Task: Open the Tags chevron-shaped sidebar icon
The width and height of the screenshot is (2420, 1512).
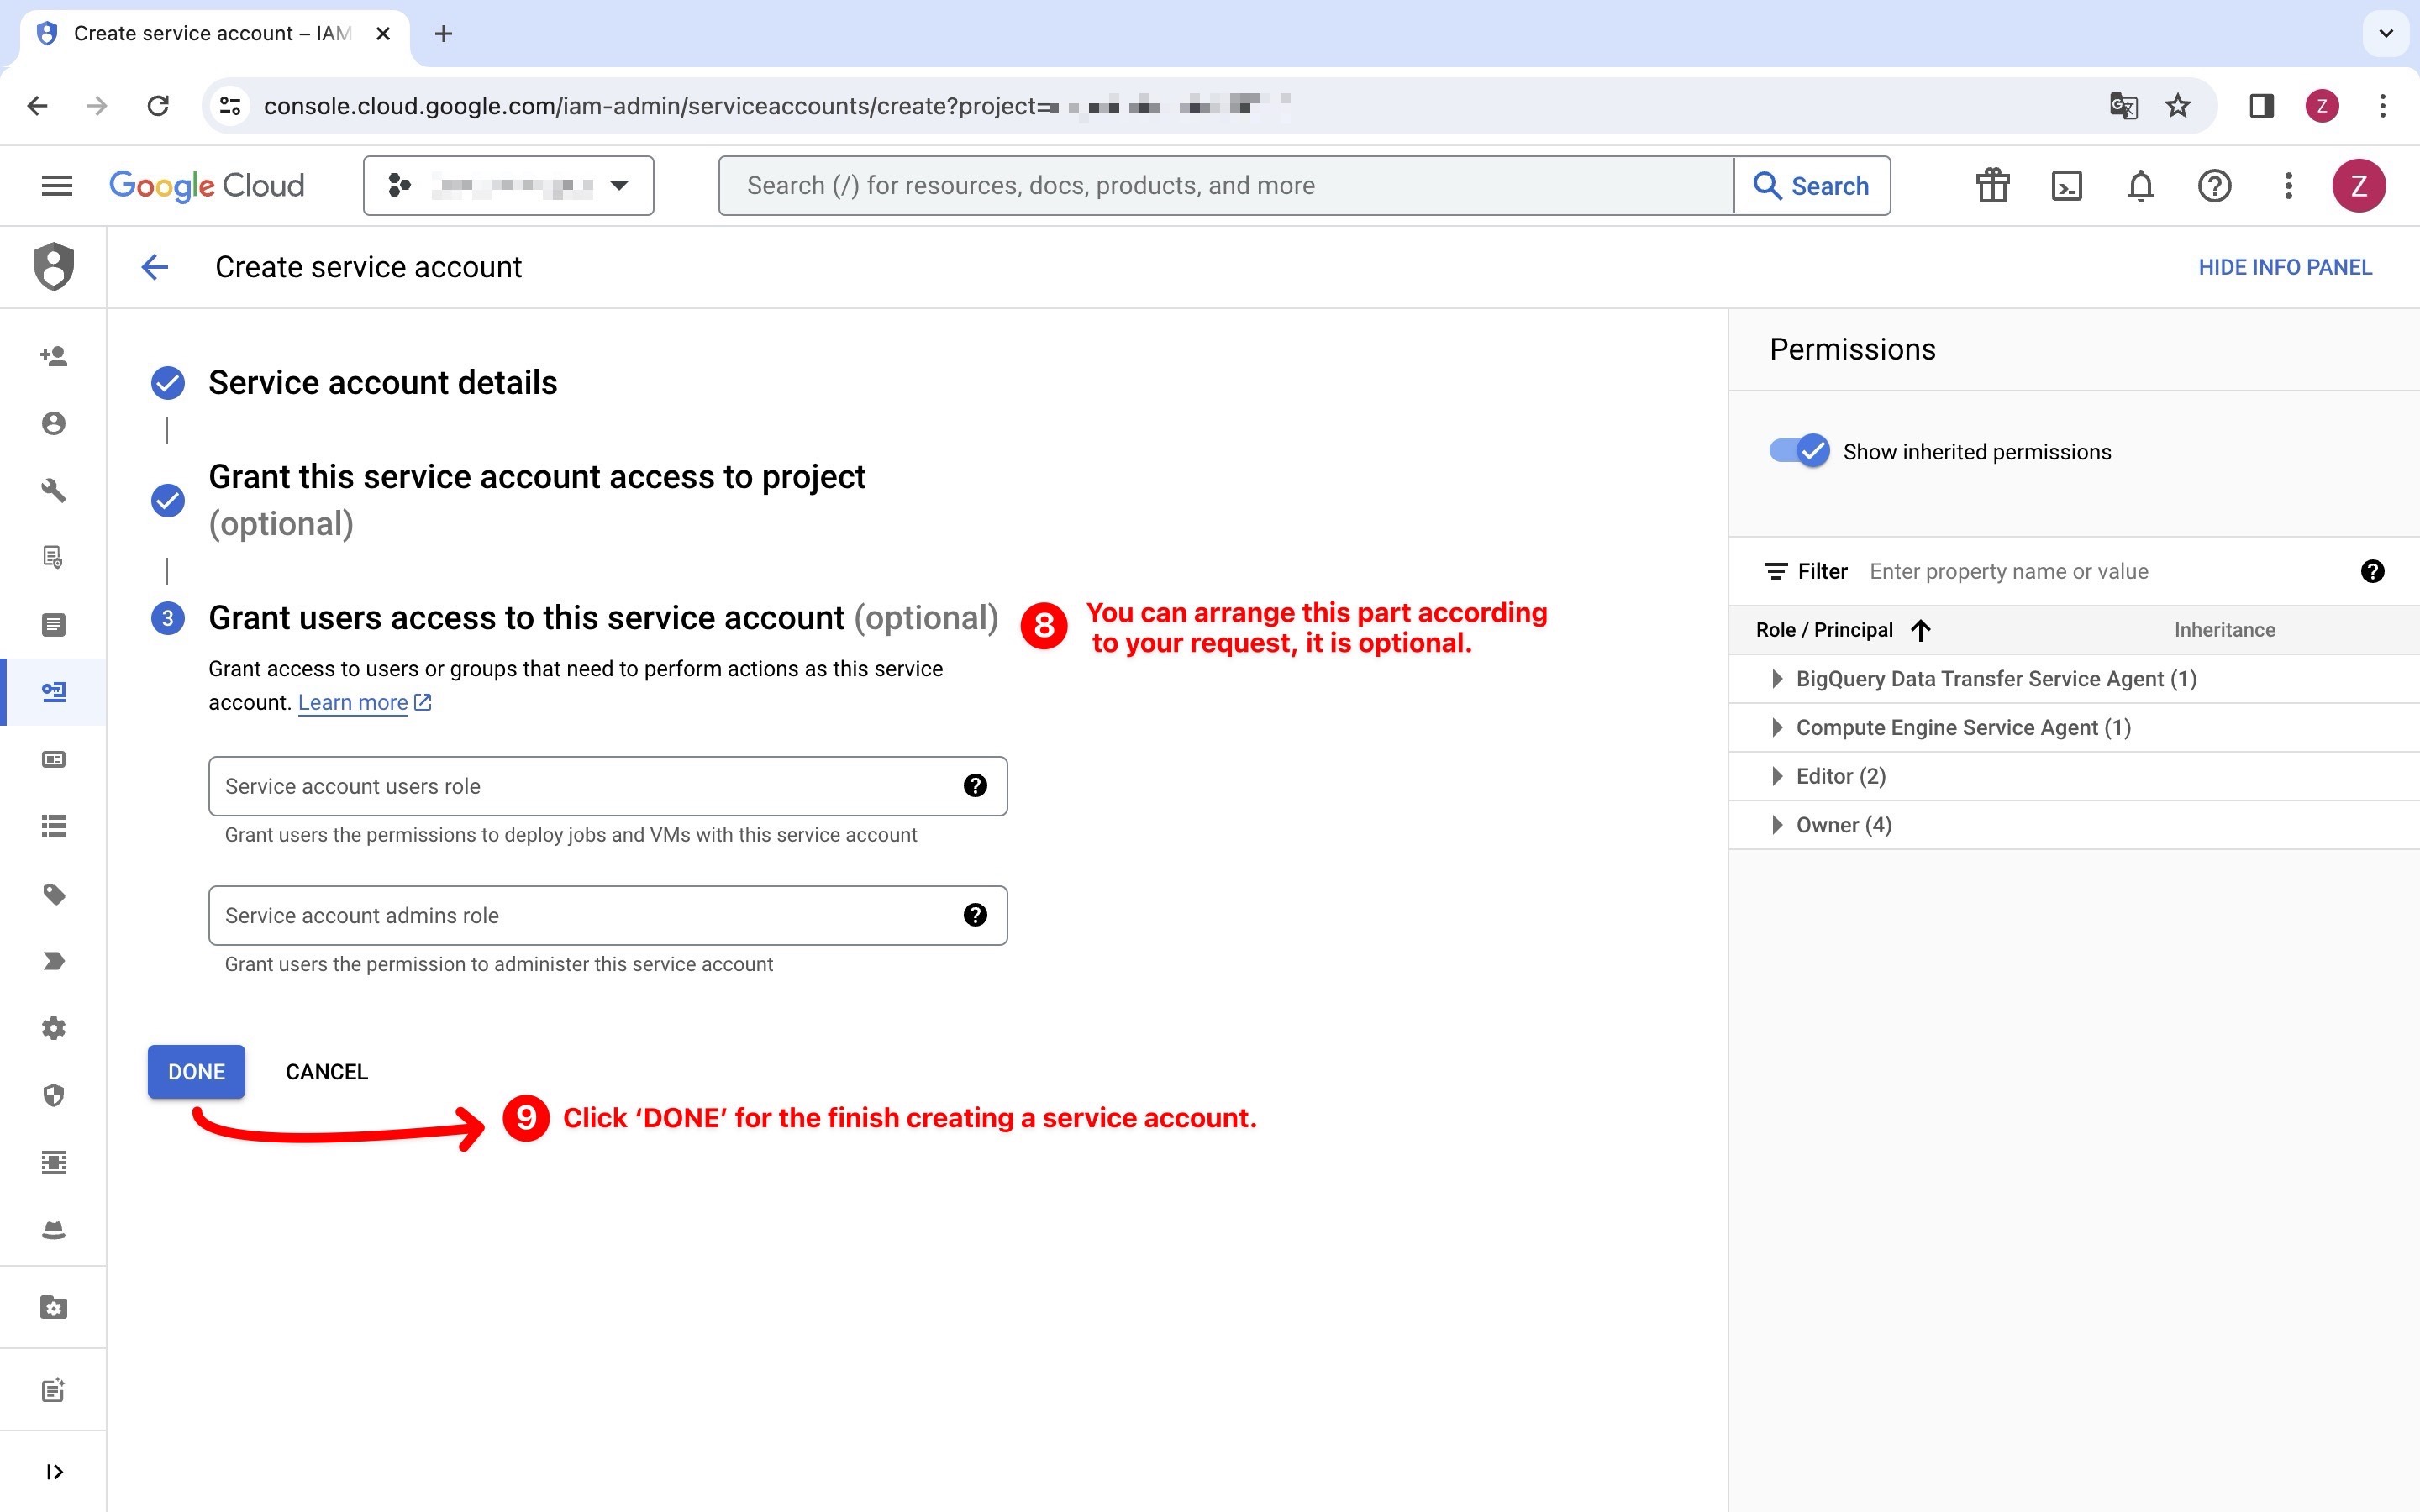Action: tap(53, 961)
